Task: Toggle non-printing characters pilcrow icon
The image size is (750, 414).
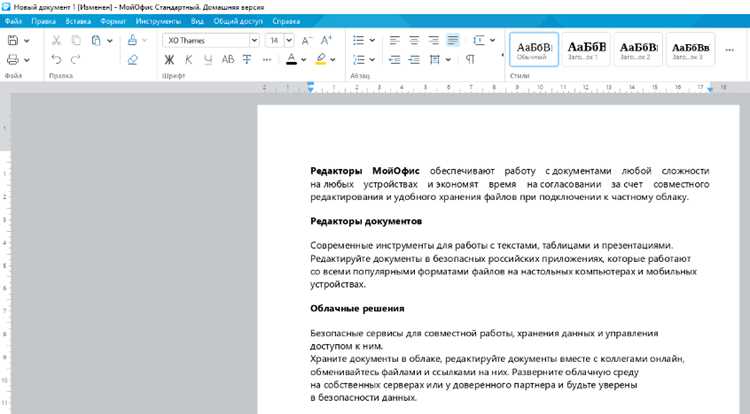Action: click(470, 60)
